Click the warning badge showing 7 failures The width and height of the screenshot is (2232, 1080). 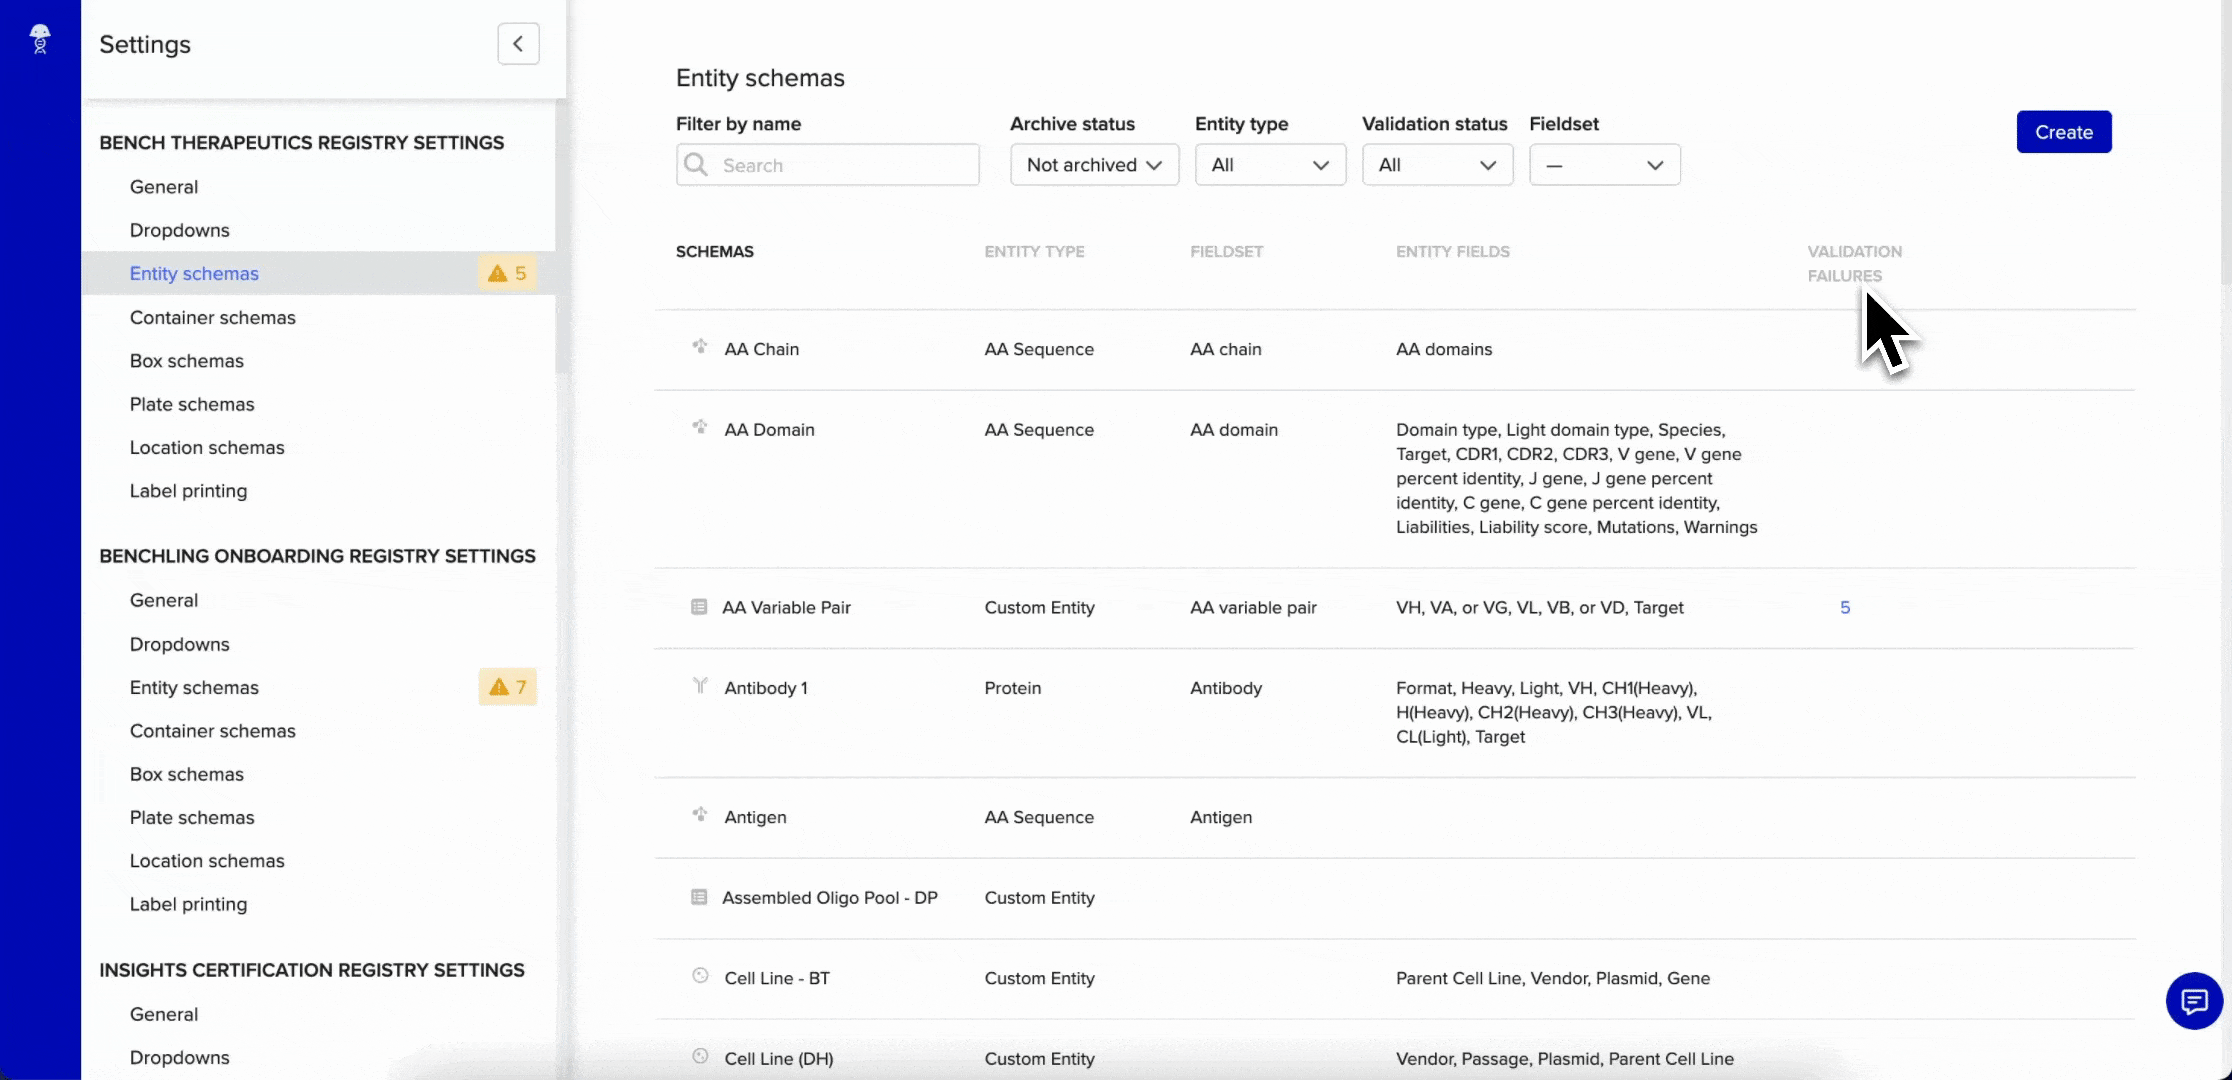coord(507,687)
